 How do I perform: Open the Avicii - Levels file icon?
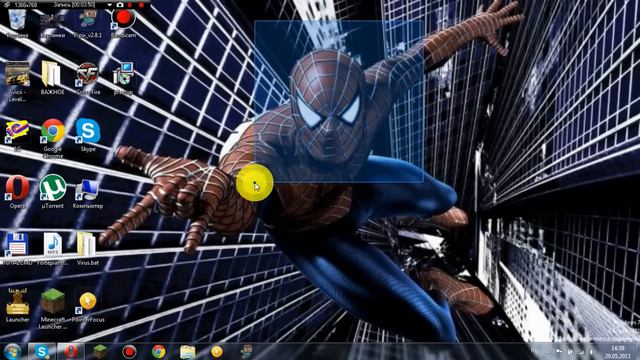[x=17, y=81]
